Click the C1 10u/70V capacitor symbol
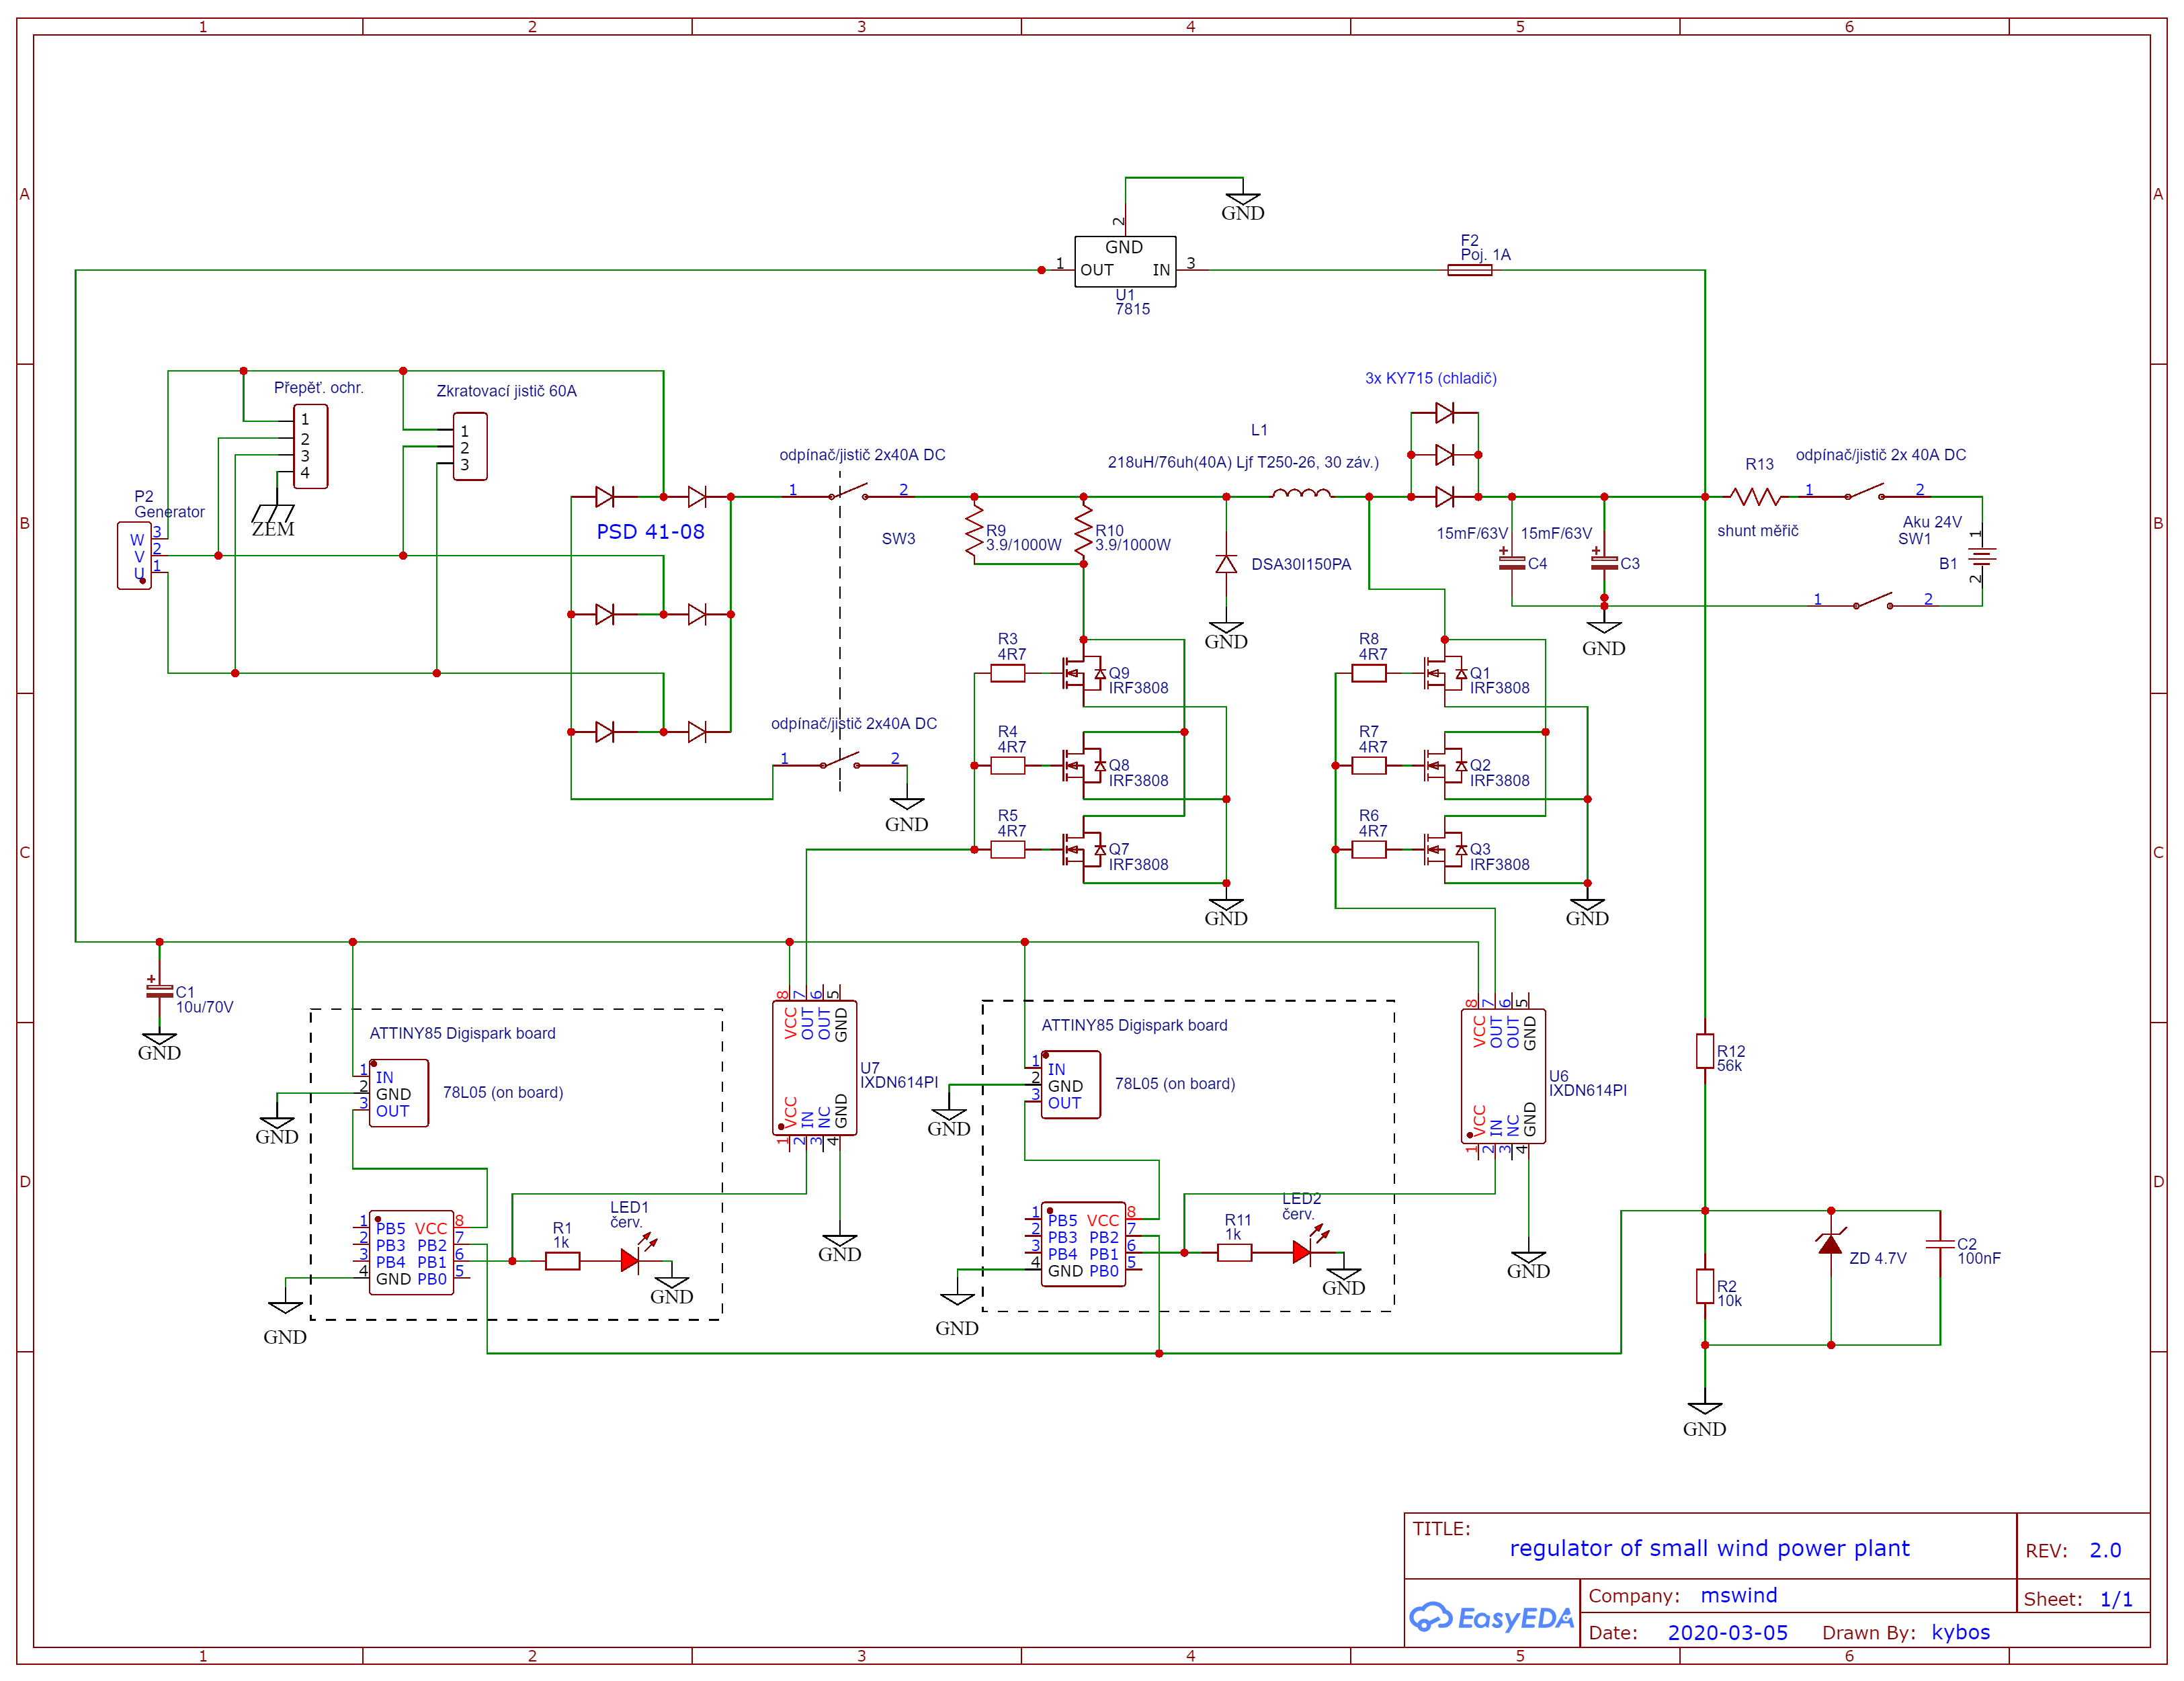2184x1681 pixels. coord(159,990)
